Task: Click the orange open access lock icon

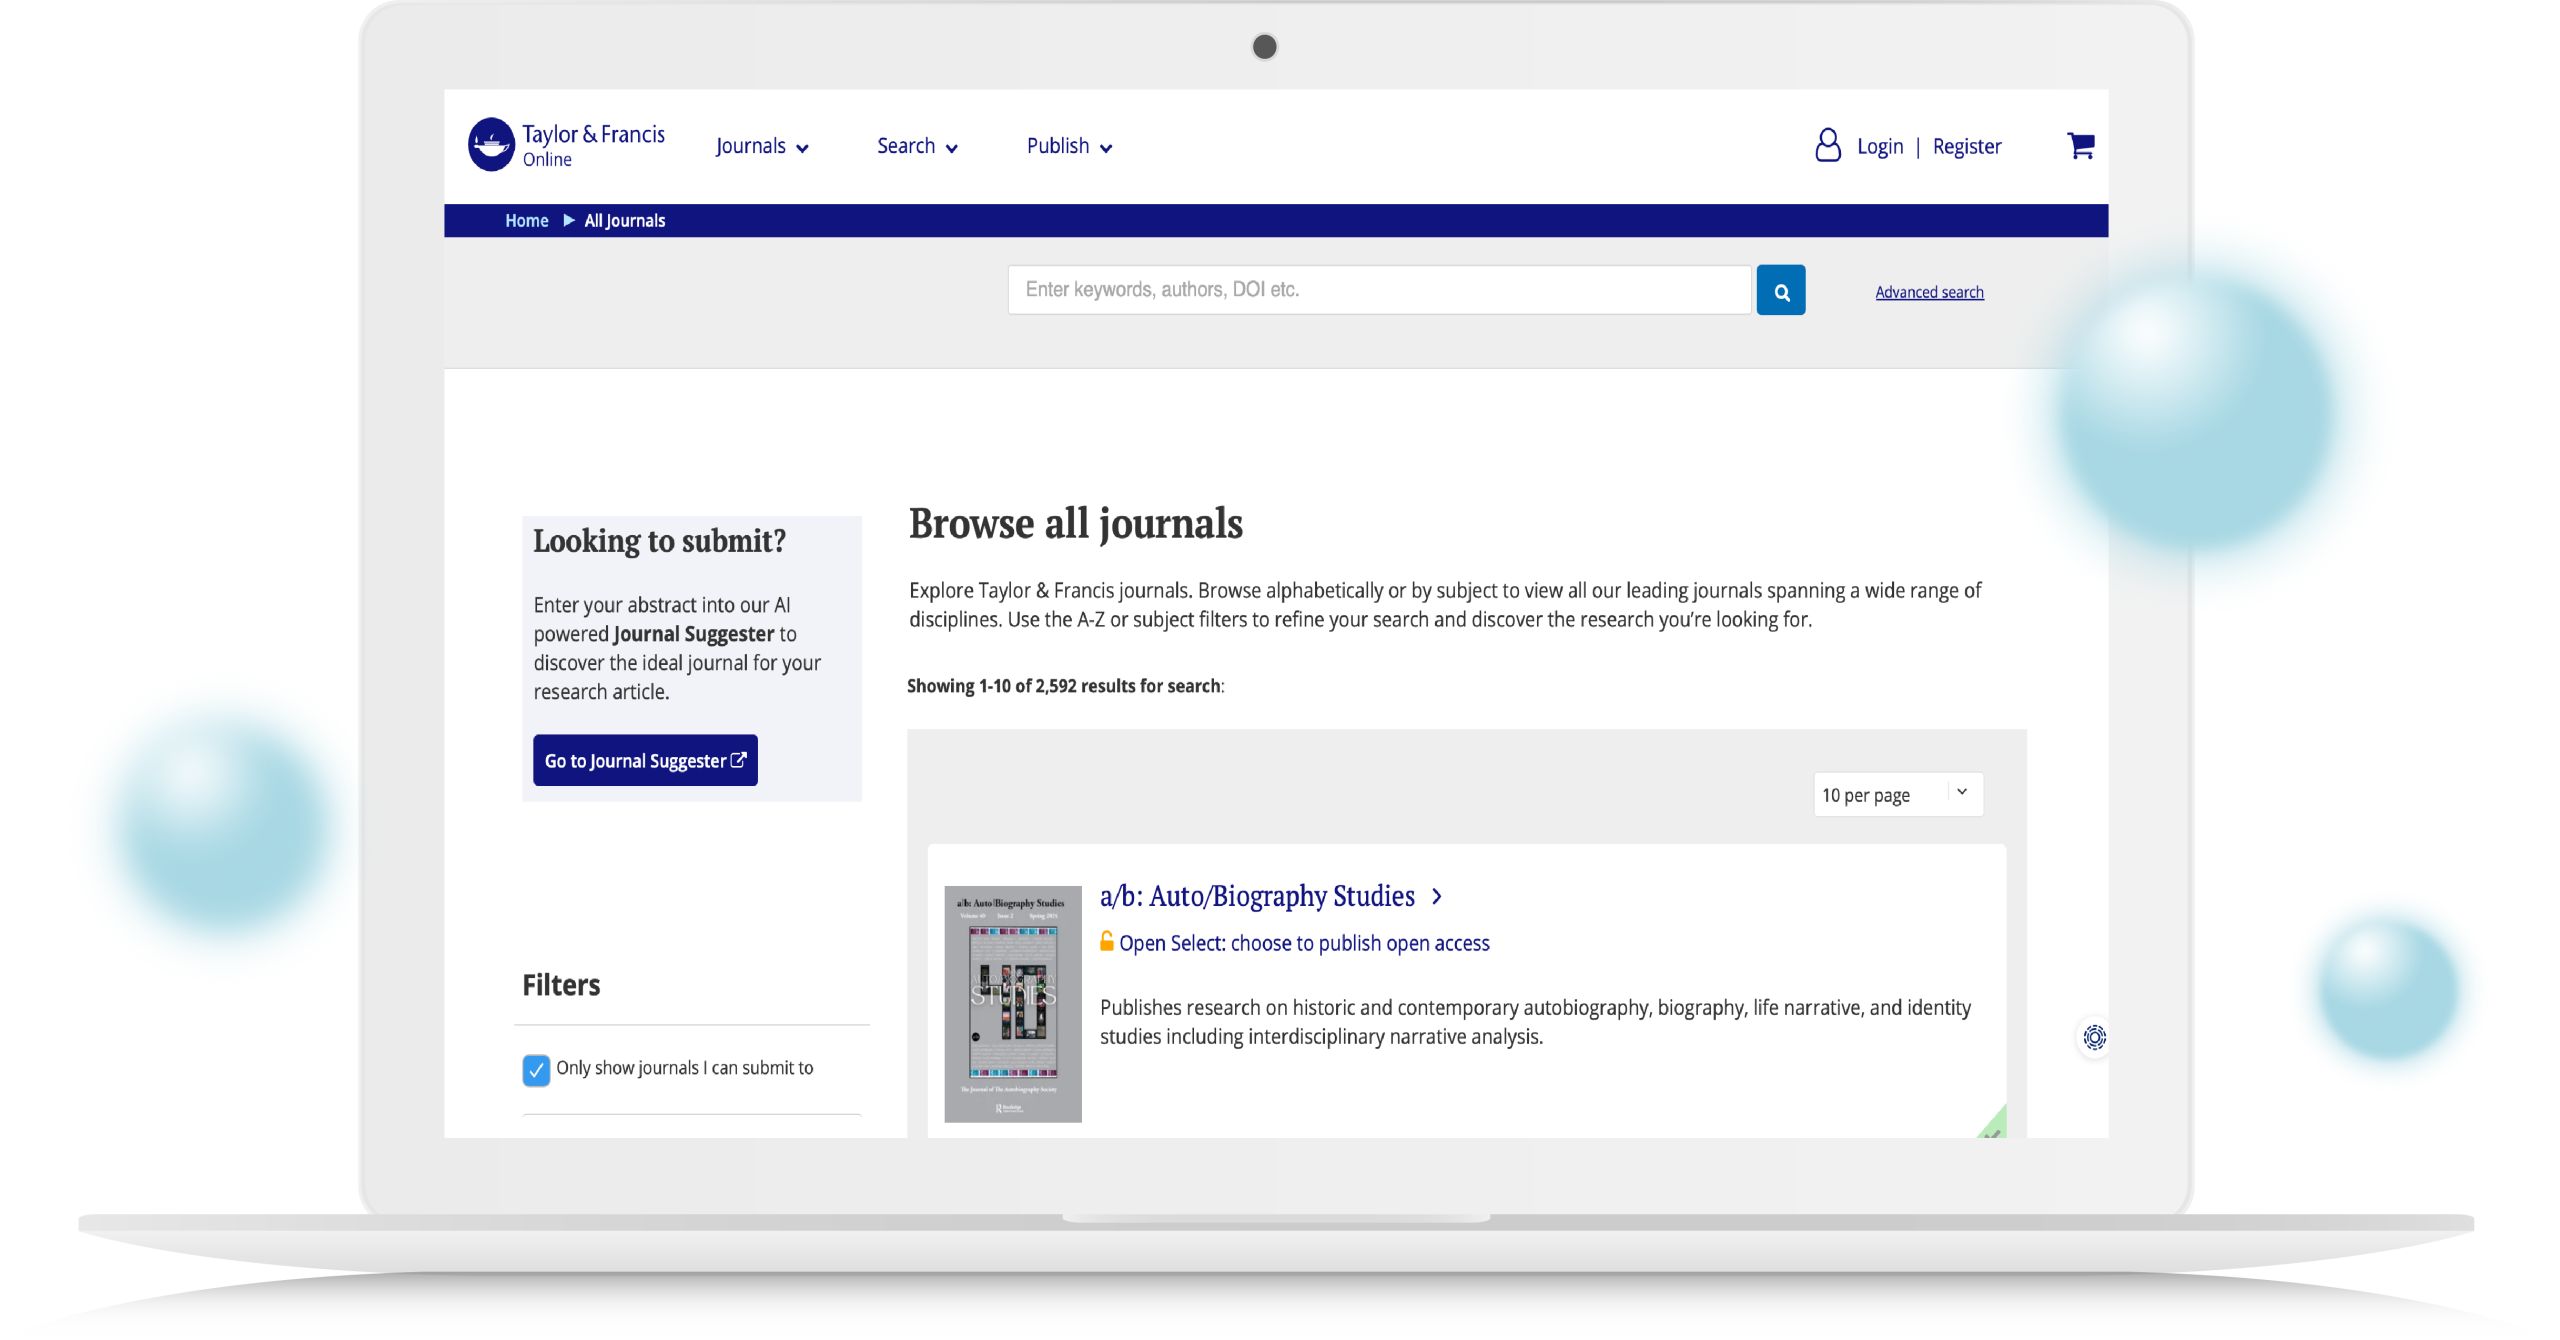Action: pos(1106,941)
